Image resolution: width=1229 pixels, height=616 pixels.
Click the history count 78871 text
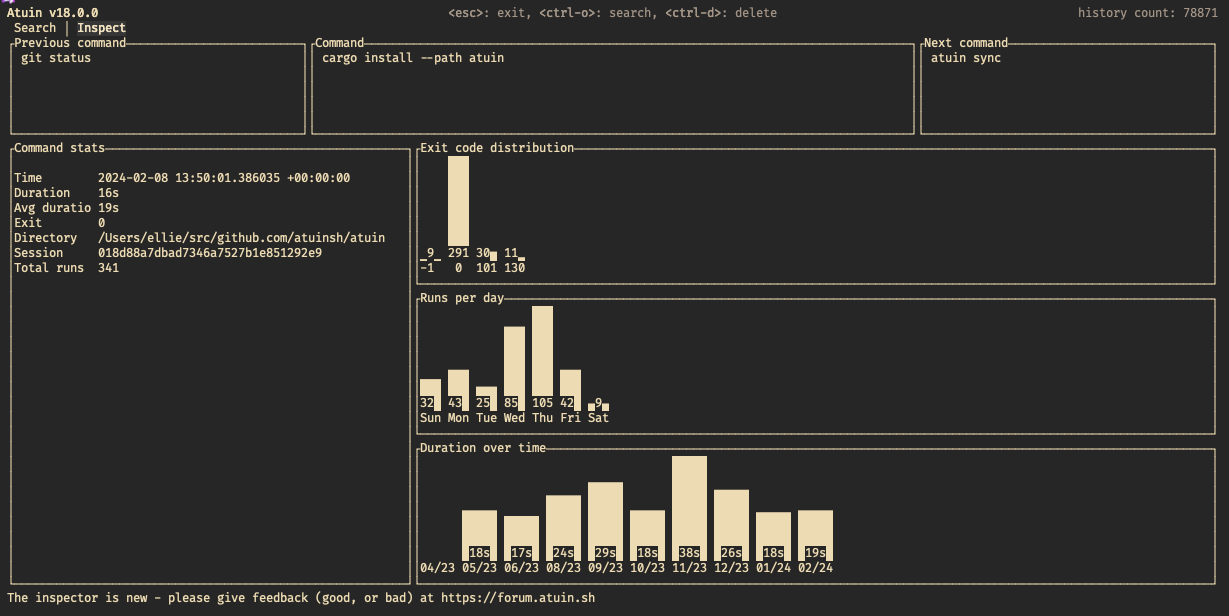1148,13
